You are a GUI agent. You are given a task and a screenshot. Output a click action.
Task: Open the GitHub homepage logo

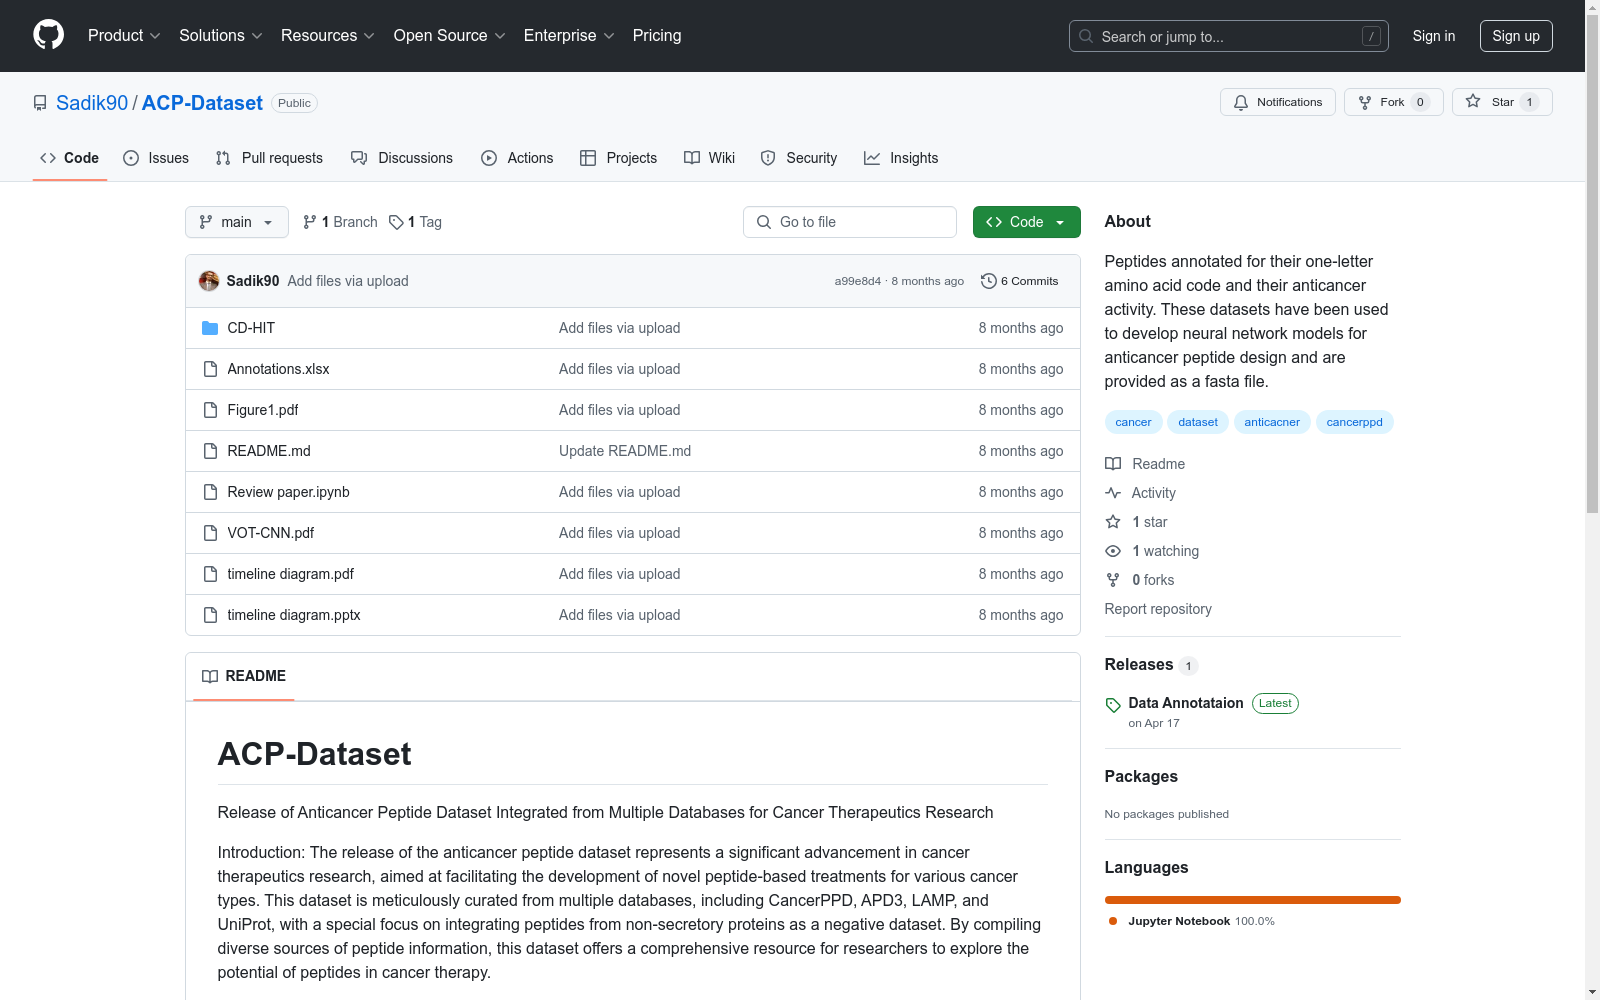tap(48, 36)
